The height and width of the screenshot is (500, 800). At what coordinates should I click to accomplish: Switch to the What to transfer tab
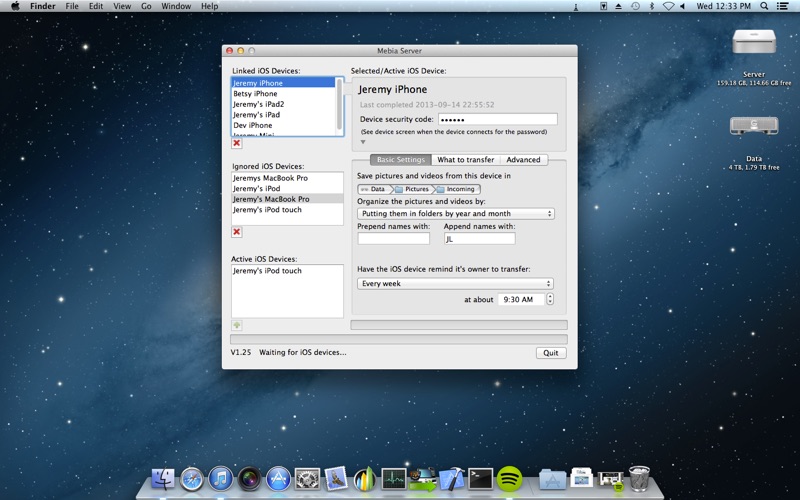465,160
